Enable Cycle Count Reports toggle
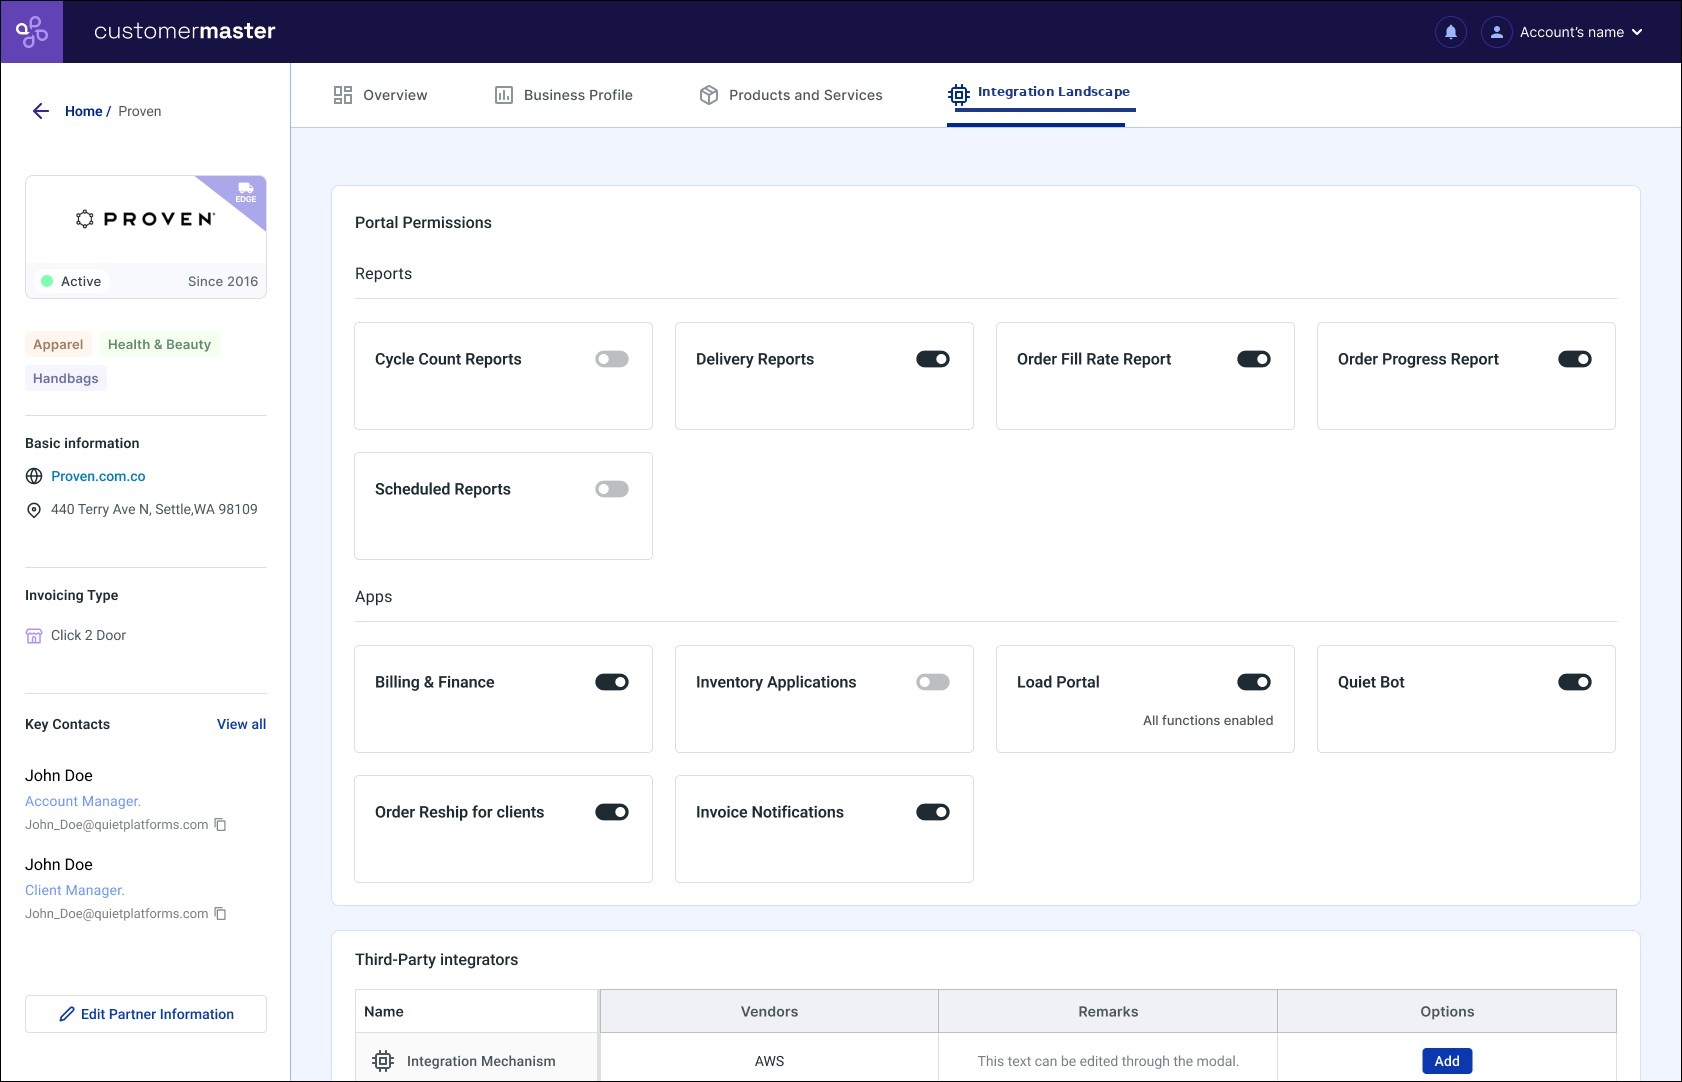Viewport: 1682px width, 1082px height. (x=612, y=359)
